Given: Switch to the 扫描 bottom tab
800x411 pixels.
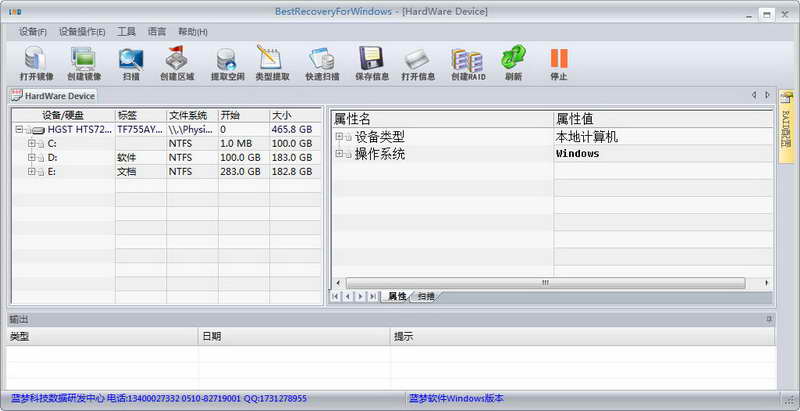Looking at the screenshot, I should (426, 296).
